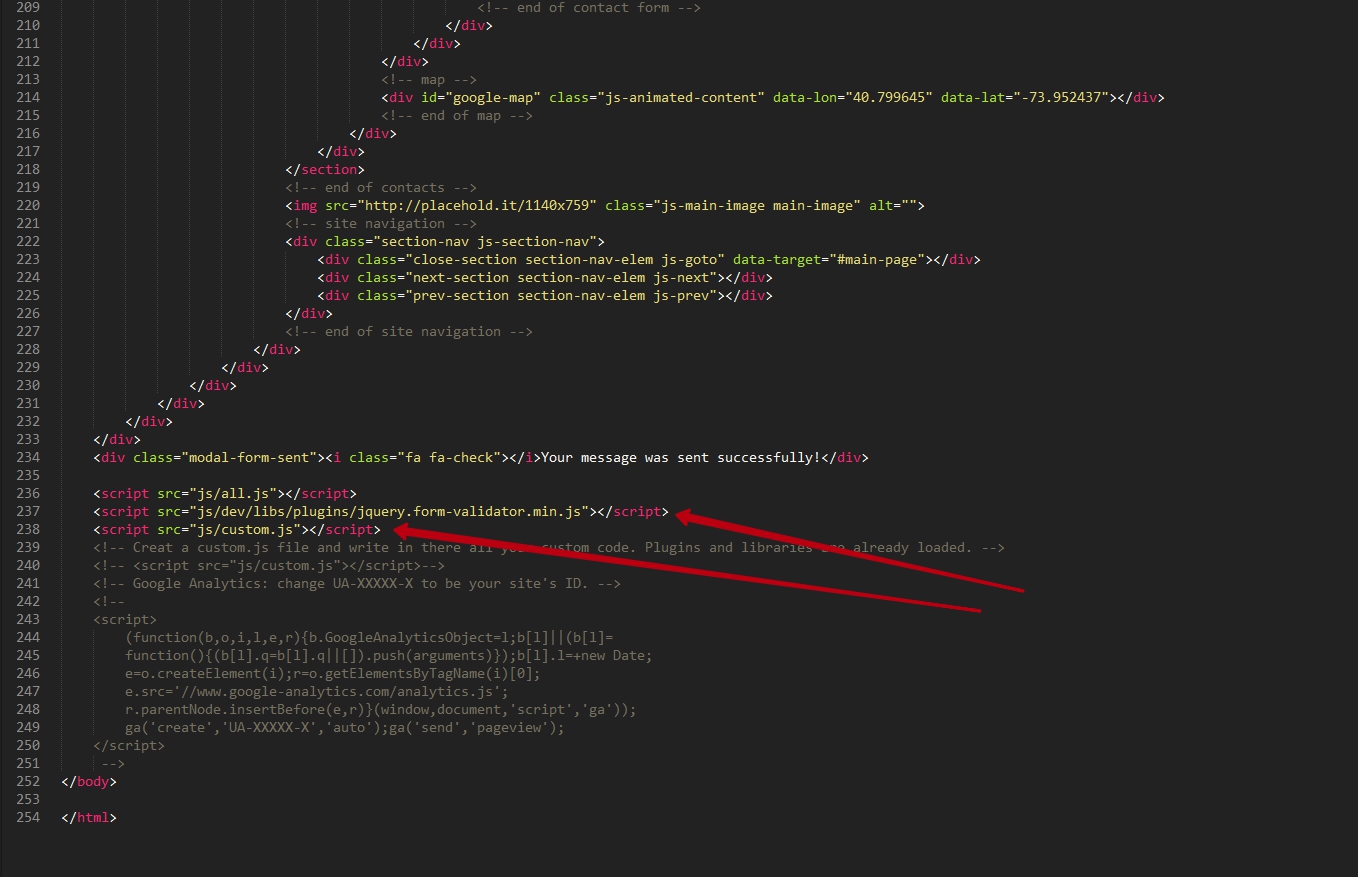Click the 'UA-XXXXX-X' string on line 249
1358x877 pixels.
coord(269,727)
